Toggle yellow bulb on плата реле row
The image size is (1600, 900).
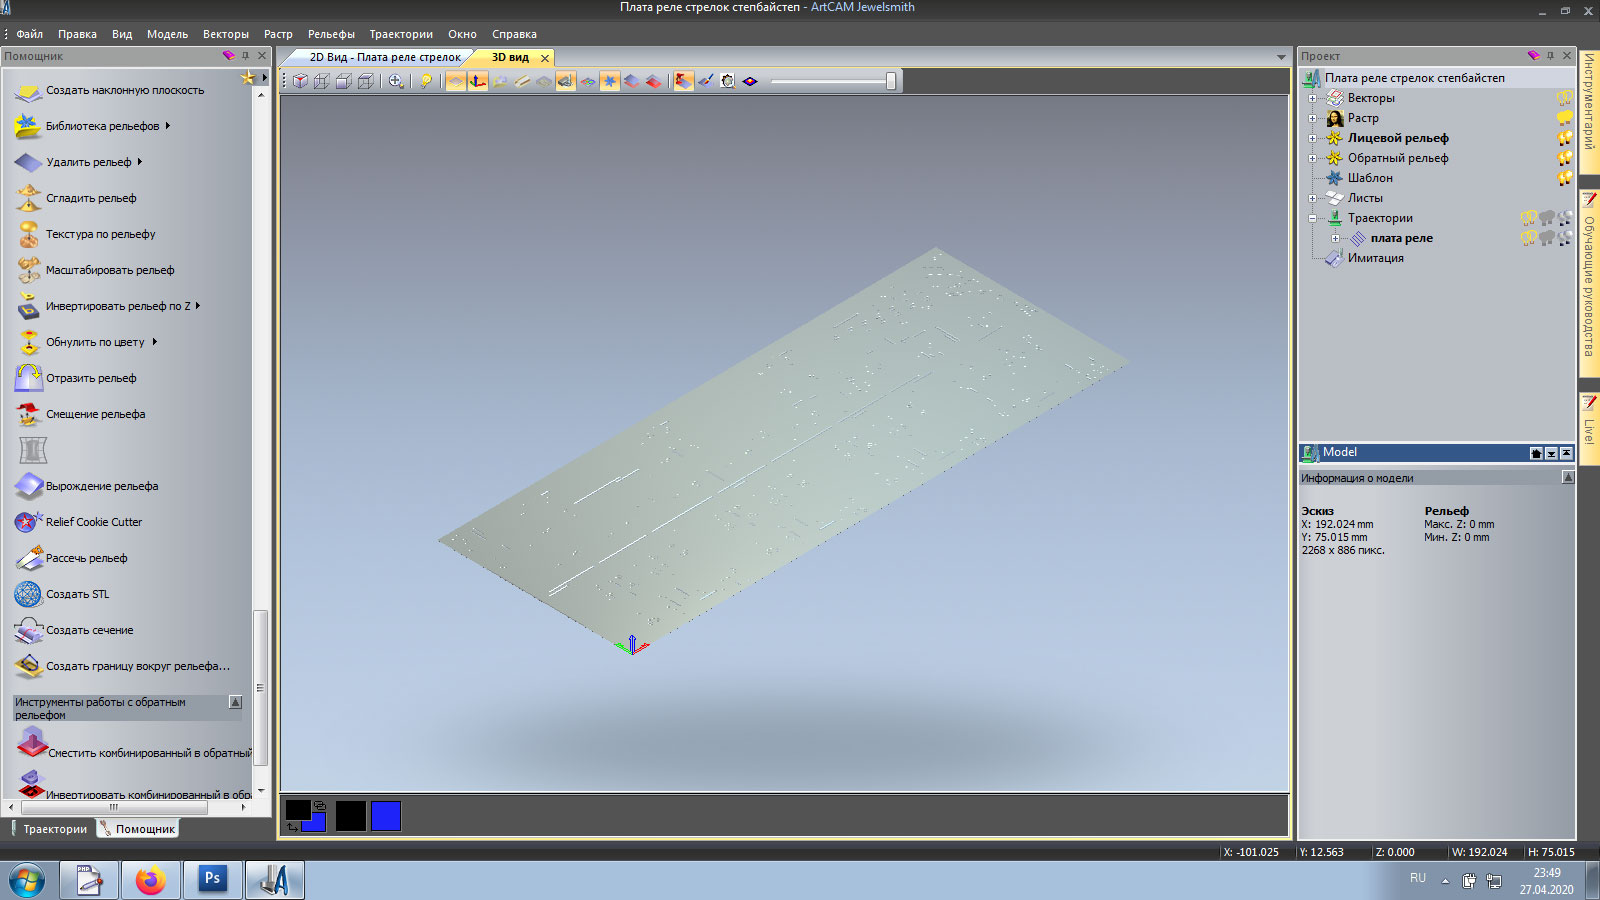coord(1528,238)
